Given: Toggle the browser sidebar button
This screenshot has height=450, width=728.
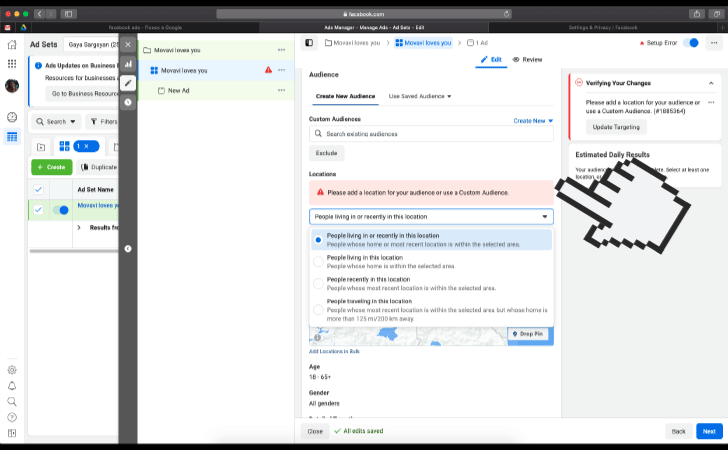Looking at the screenshot, I should pyautogui.click(x=68, y=14).
